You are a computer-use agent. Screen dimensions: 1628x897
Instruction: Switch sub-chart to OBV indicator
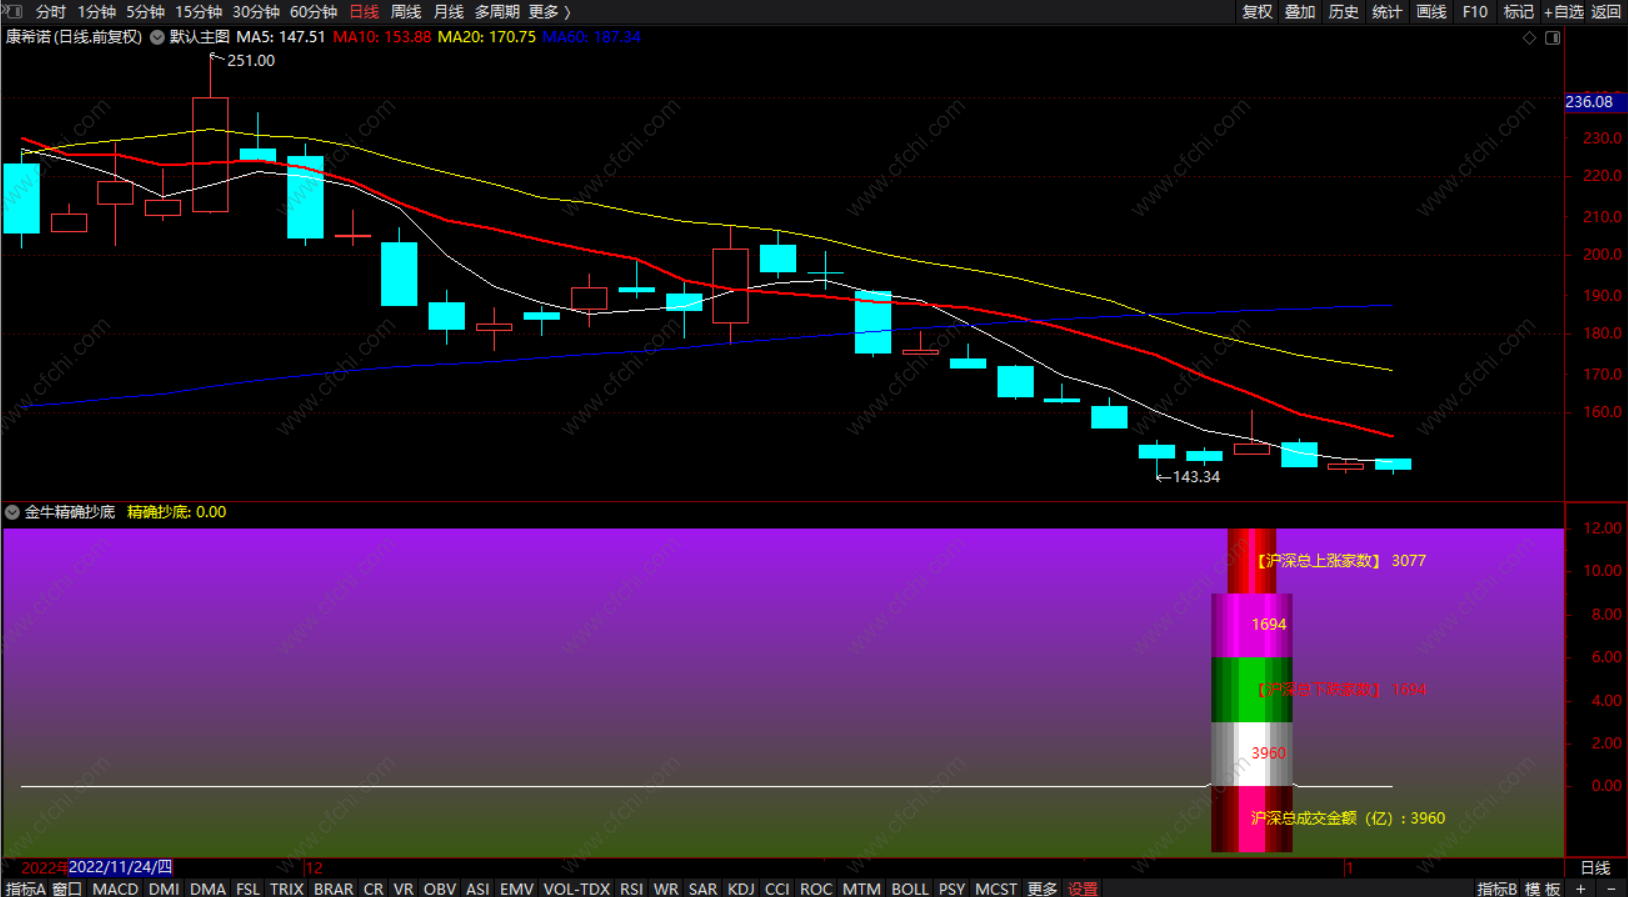(x=439, y=888)
